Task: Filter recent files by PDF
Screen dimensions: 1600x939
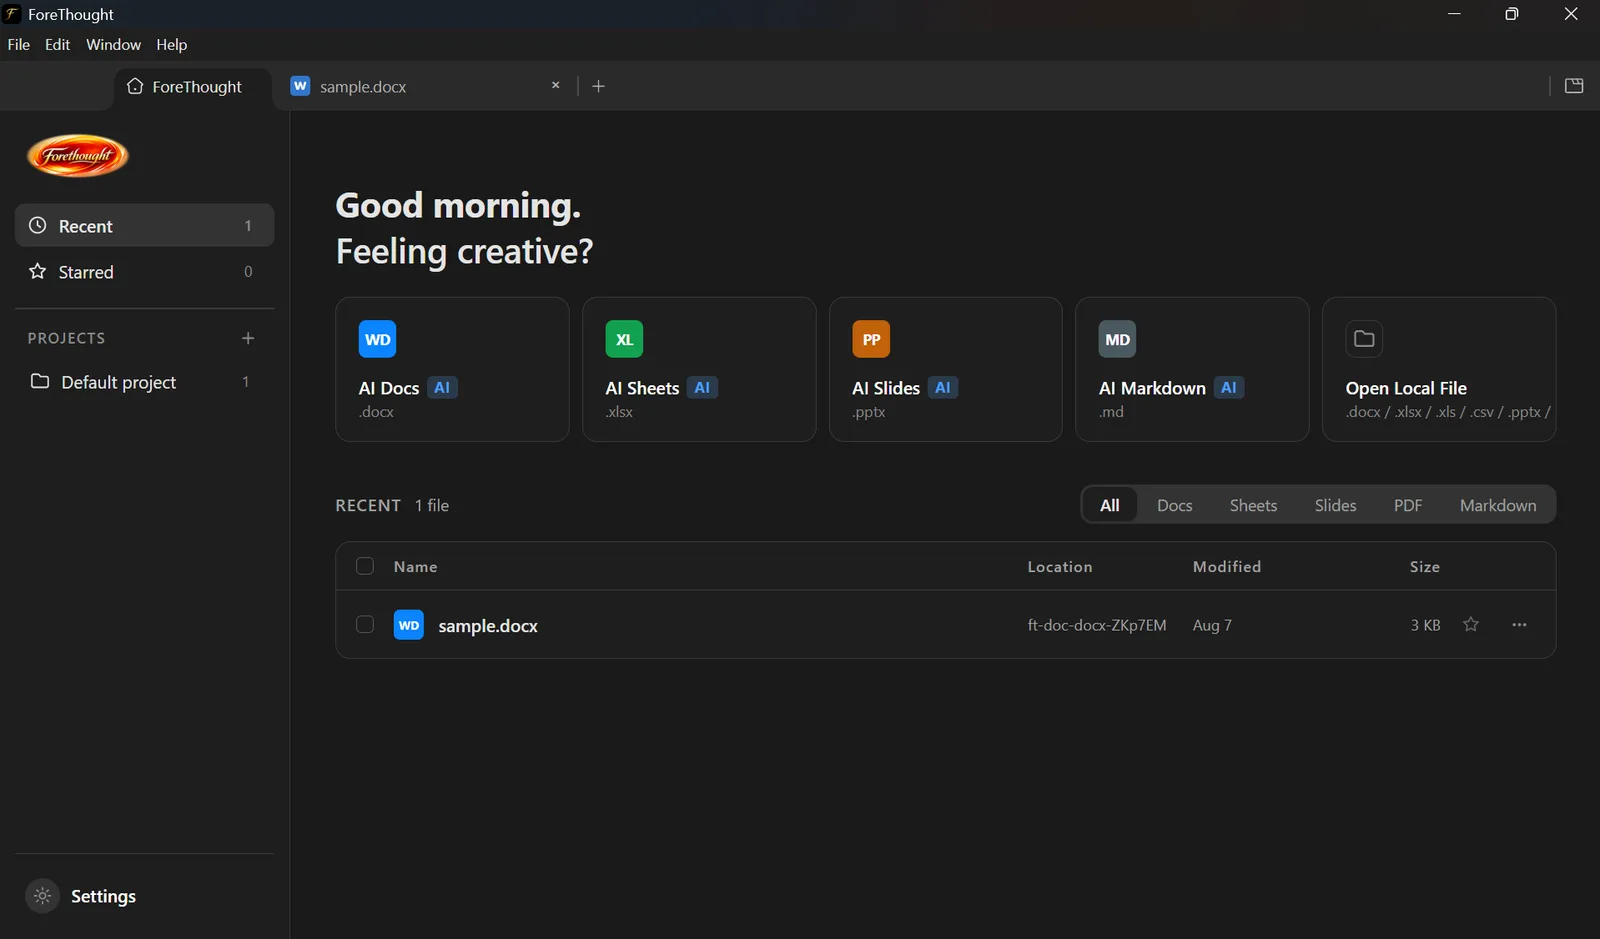Action: click(x=1407, y=505)
